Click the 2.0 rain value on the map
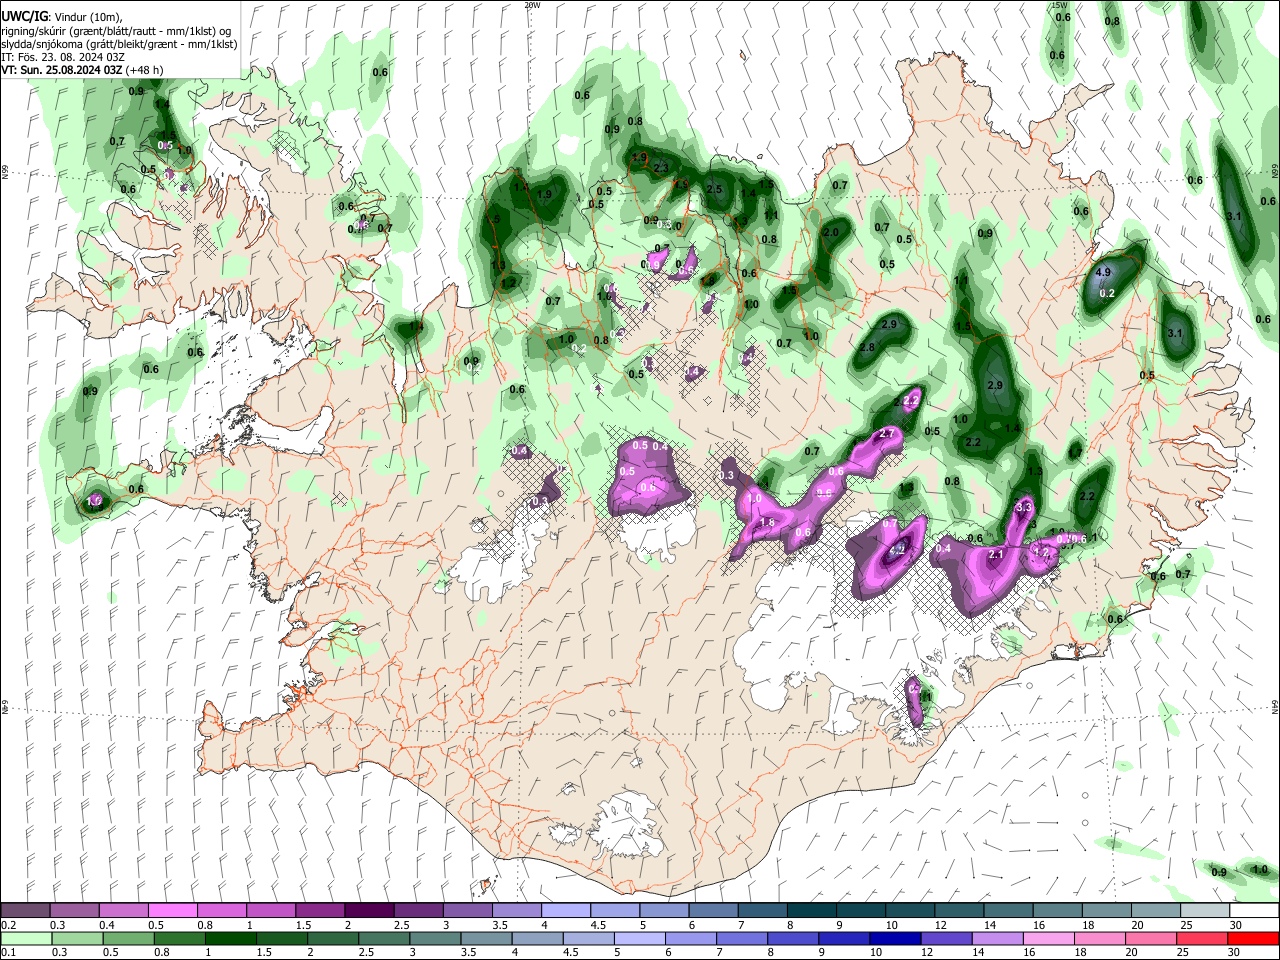Viewport: 1280px width, 960px height. point(830,232)
